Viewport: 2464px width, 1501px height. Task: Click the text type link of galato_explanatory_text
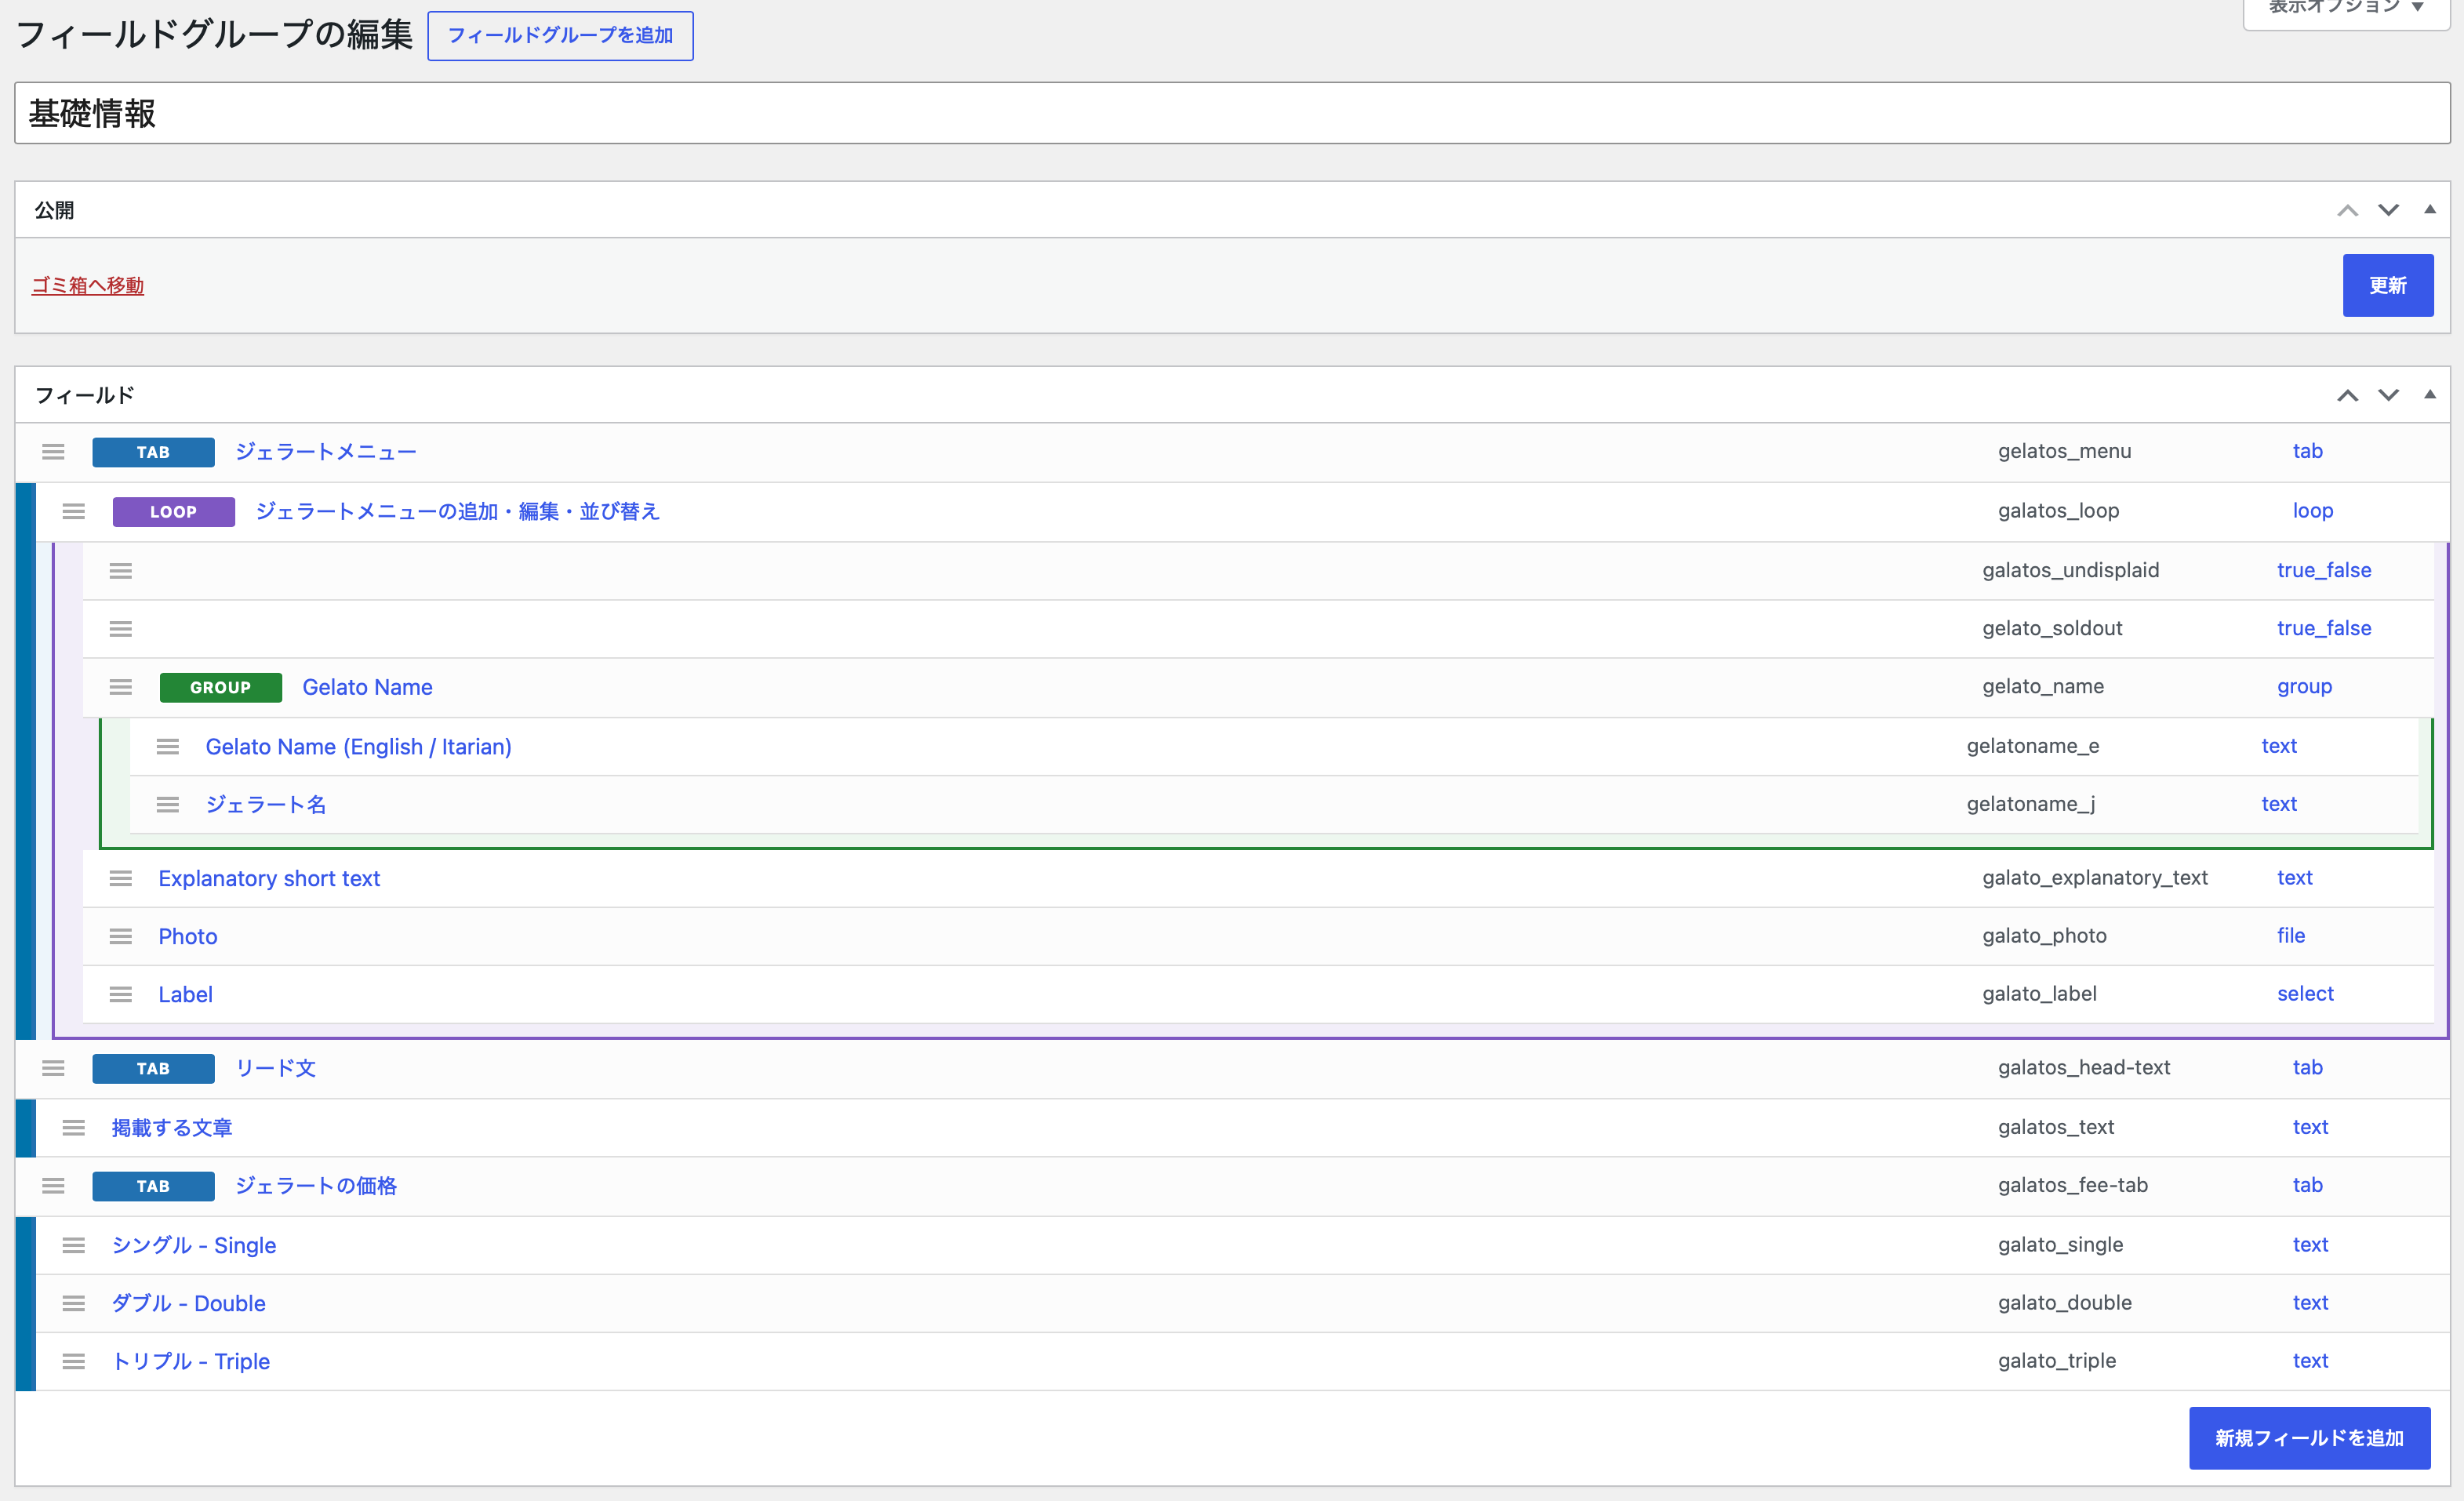pos(2294,878)
